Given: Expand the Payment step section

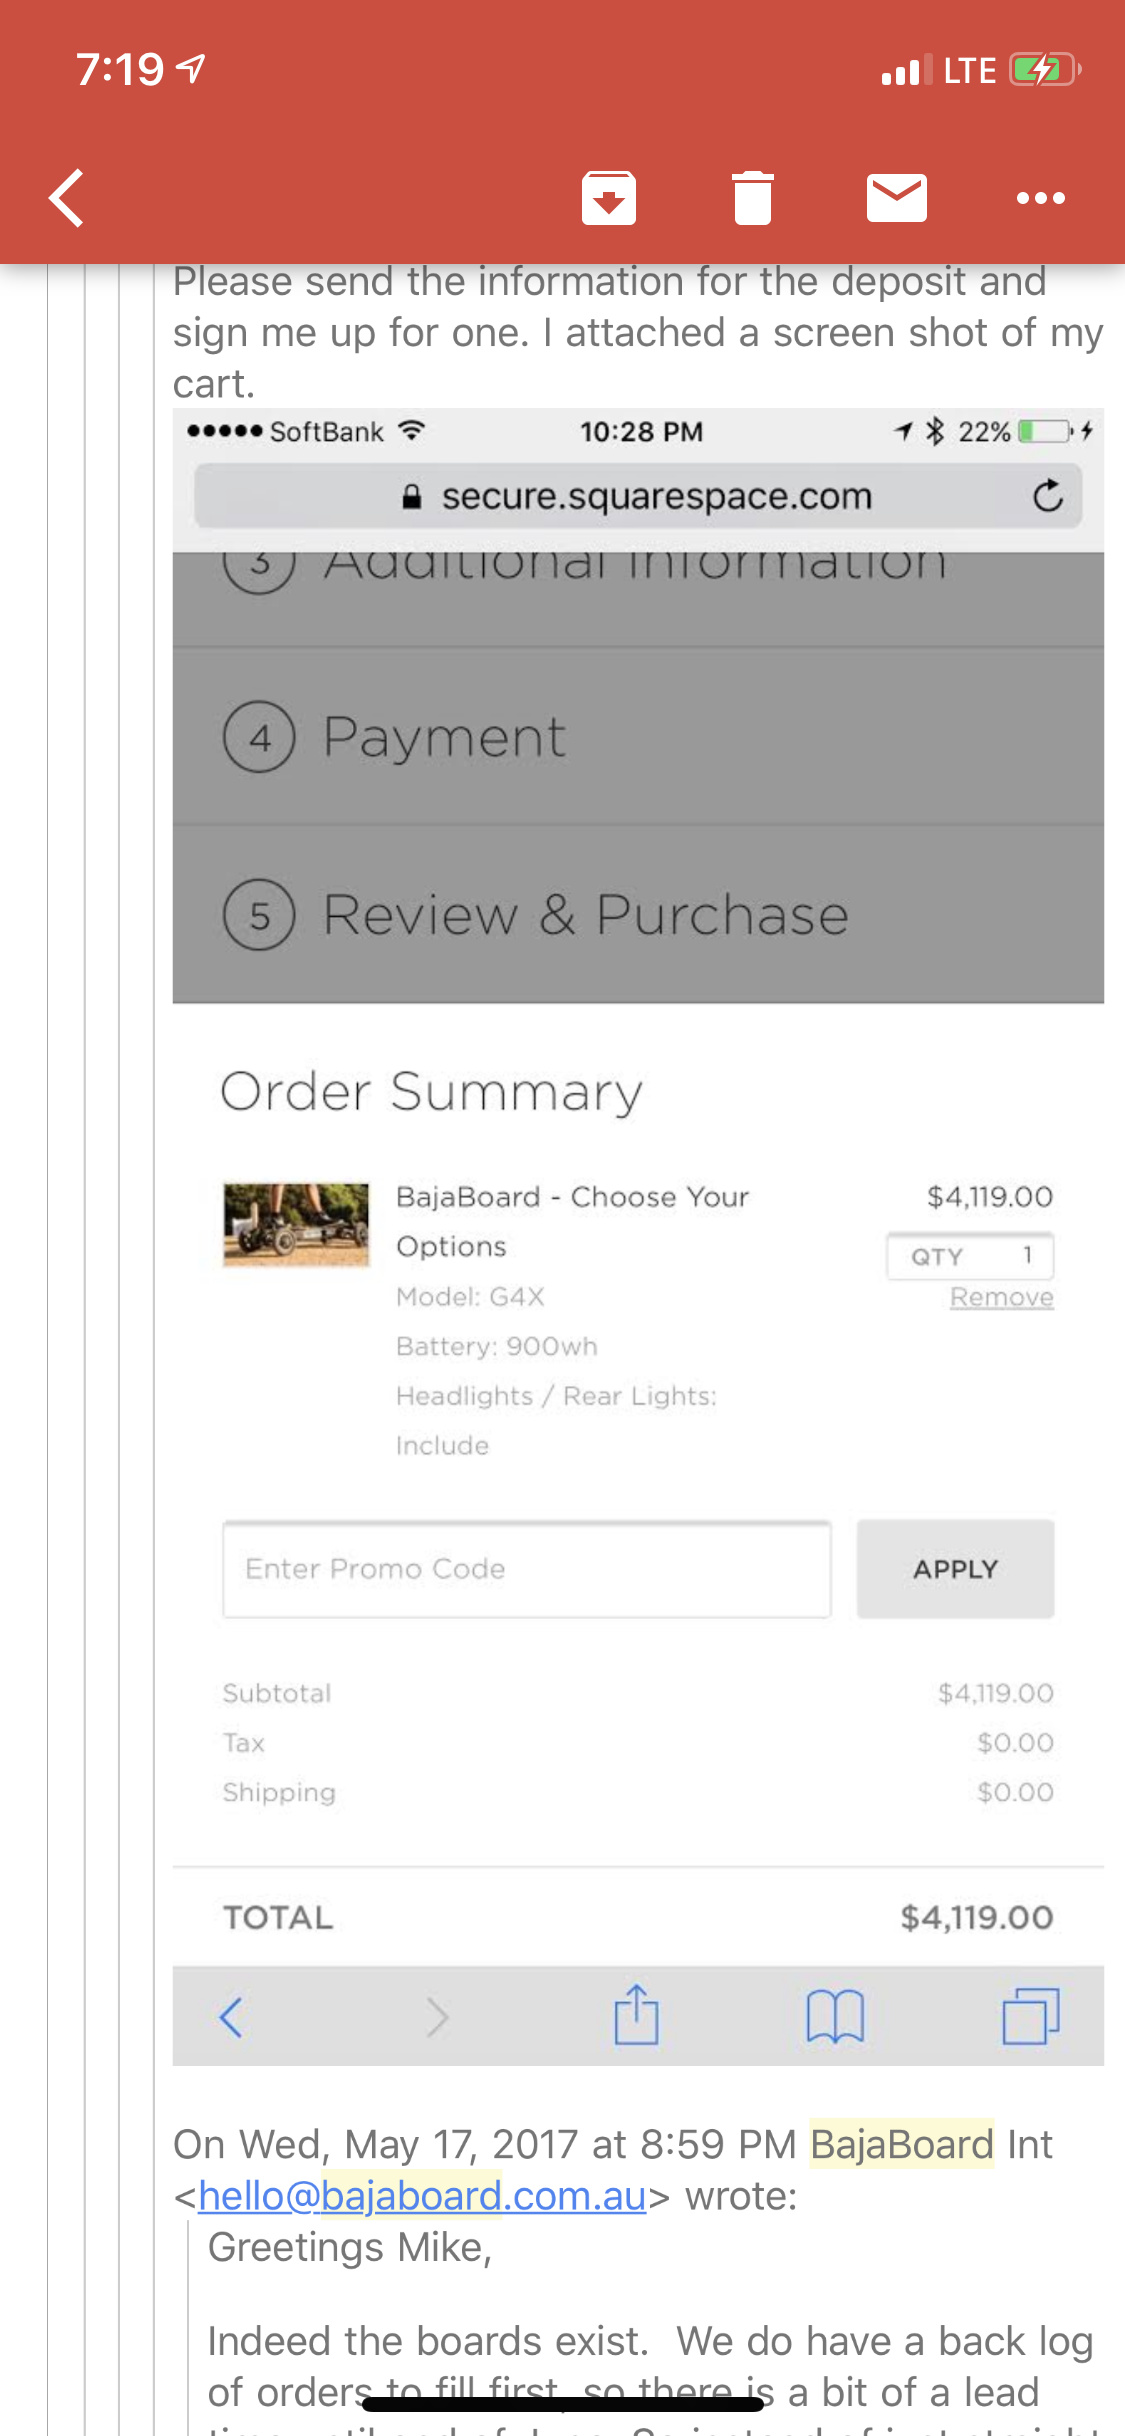Looking at the screenshot, I should click(638, 737).
